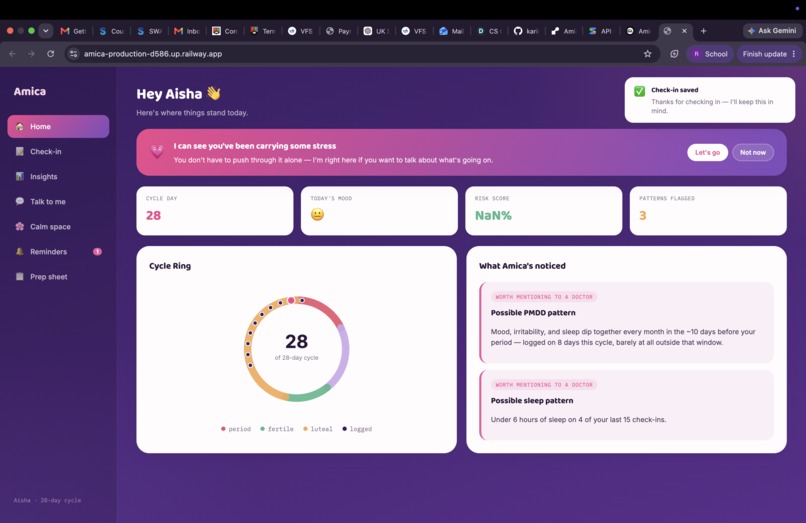Close the active Amica tab

(684, 31)
